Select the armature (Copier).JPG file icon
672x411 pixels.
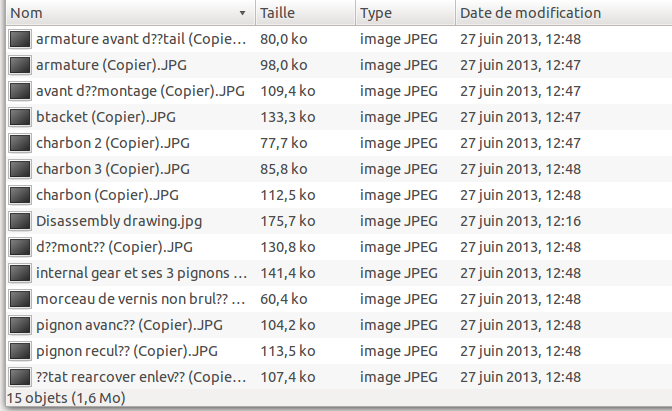20,65
